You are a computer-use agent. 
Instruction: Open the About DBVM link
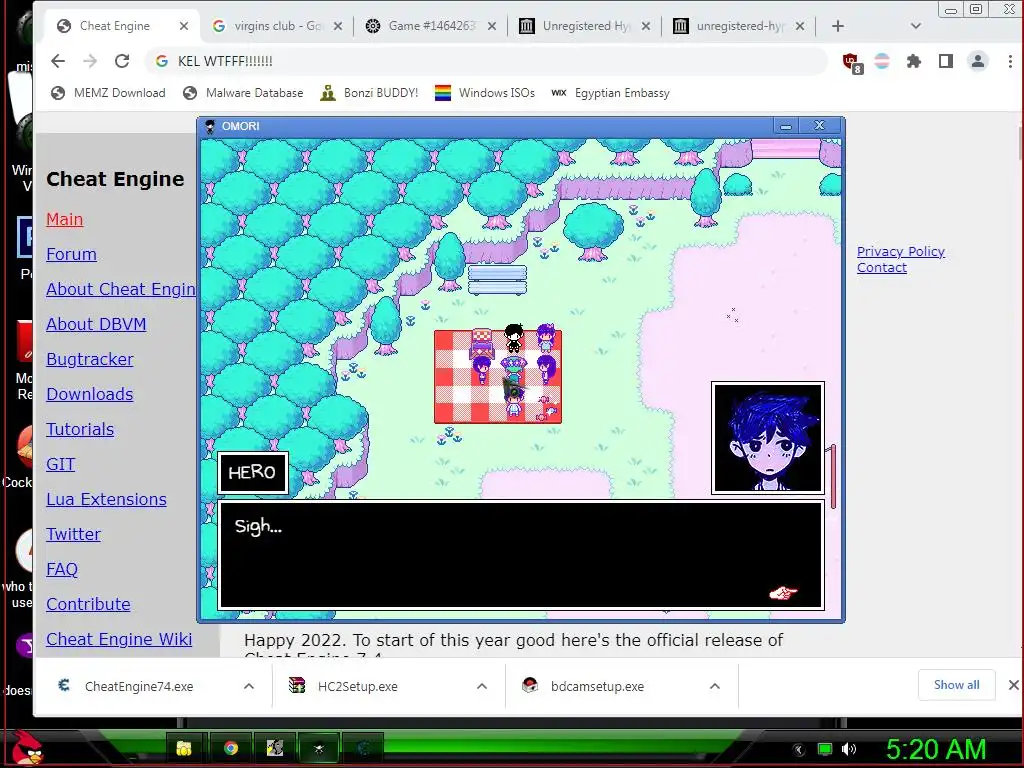coord(96,324)
